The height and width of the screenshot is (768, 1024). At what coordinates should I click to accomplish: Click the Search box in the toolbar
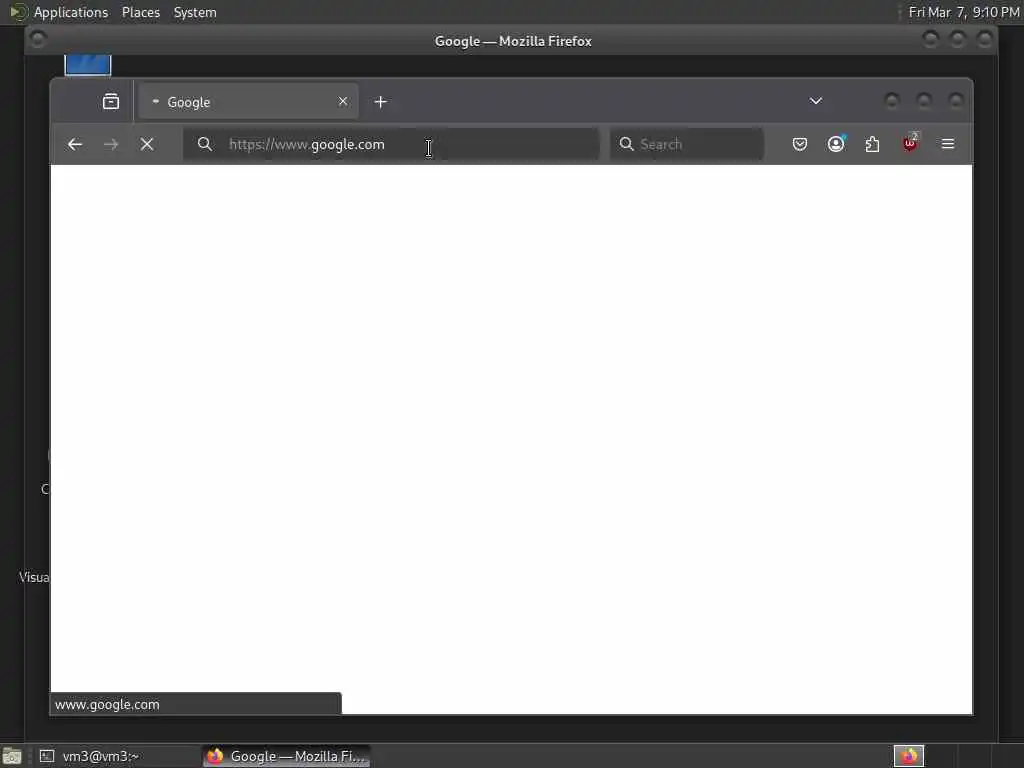[x=686, y=144]
